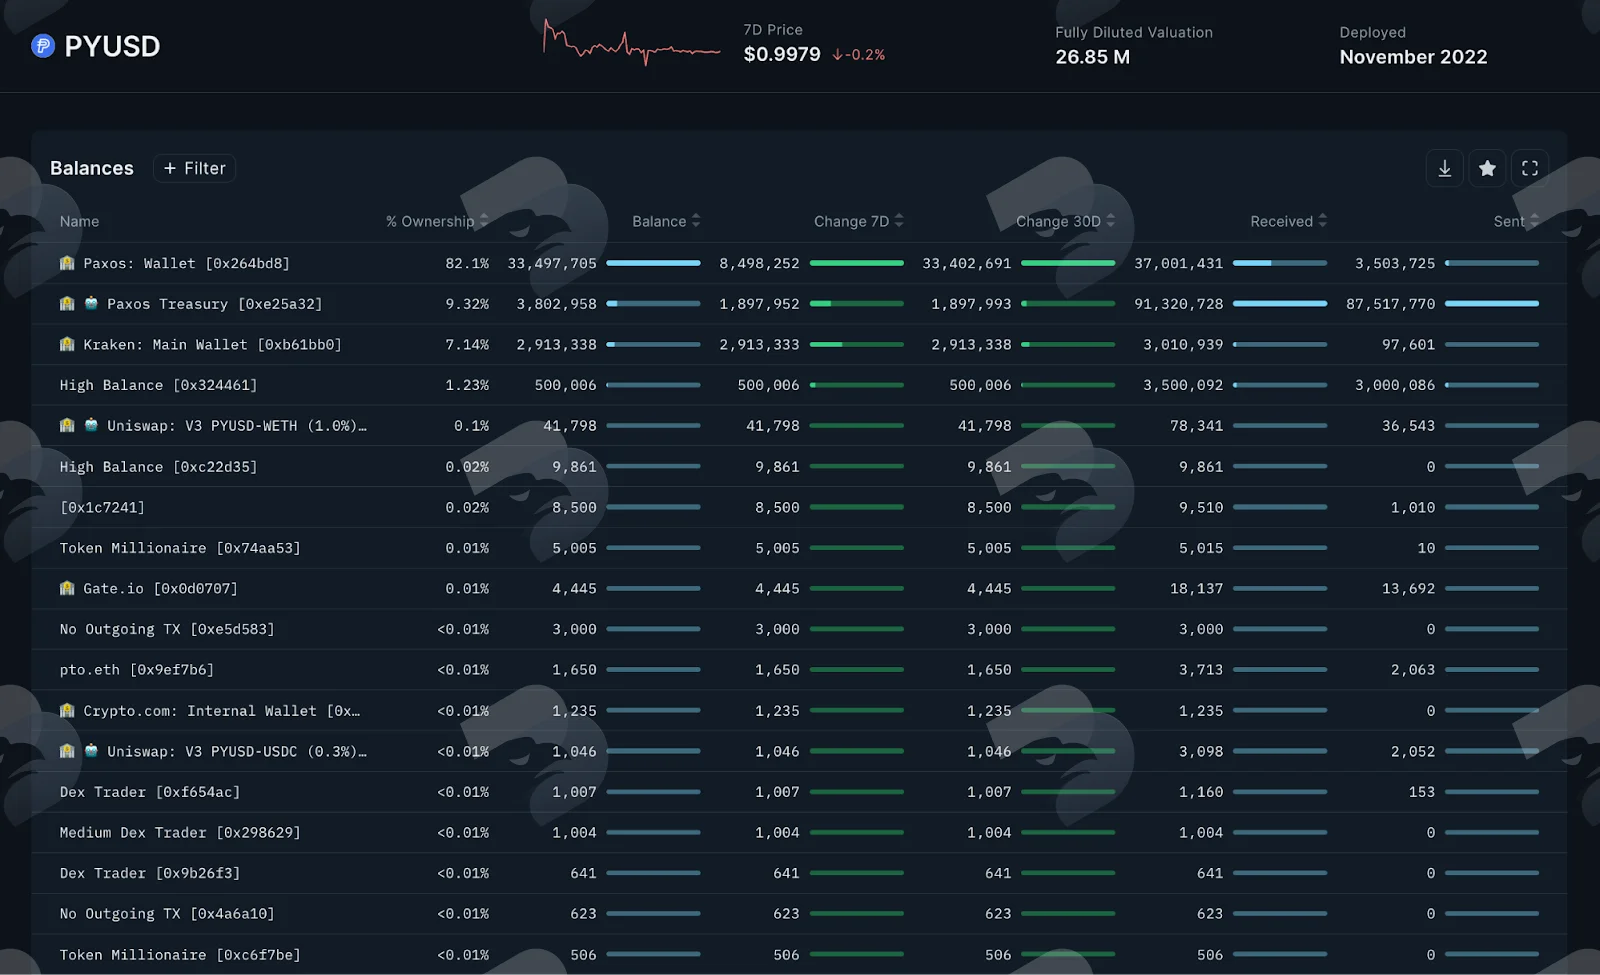
Task: Click the 18,137 received value
Action: (1197, 589)
